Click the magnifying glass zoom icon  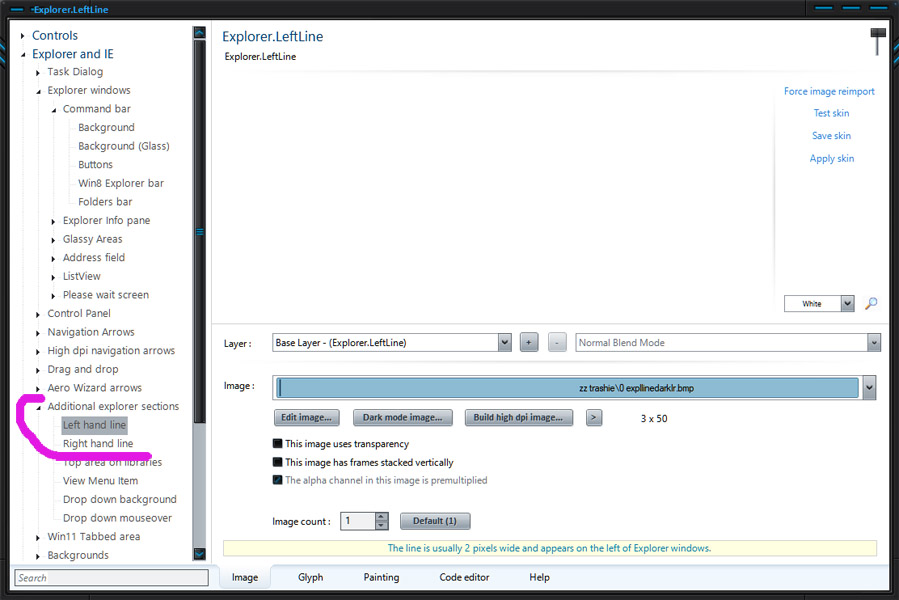pyautogui.click(x=870, y=304)
